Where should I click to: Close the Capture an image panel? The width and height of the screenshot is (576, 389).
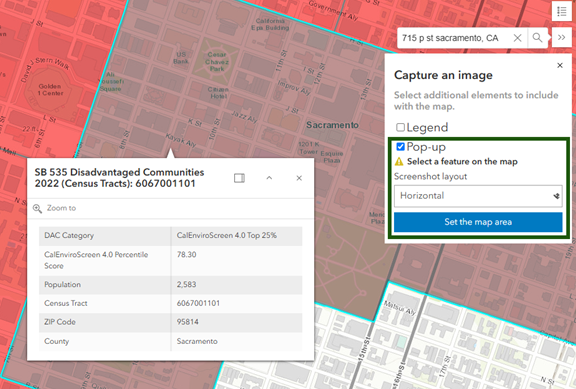click(x=560, y=65)
